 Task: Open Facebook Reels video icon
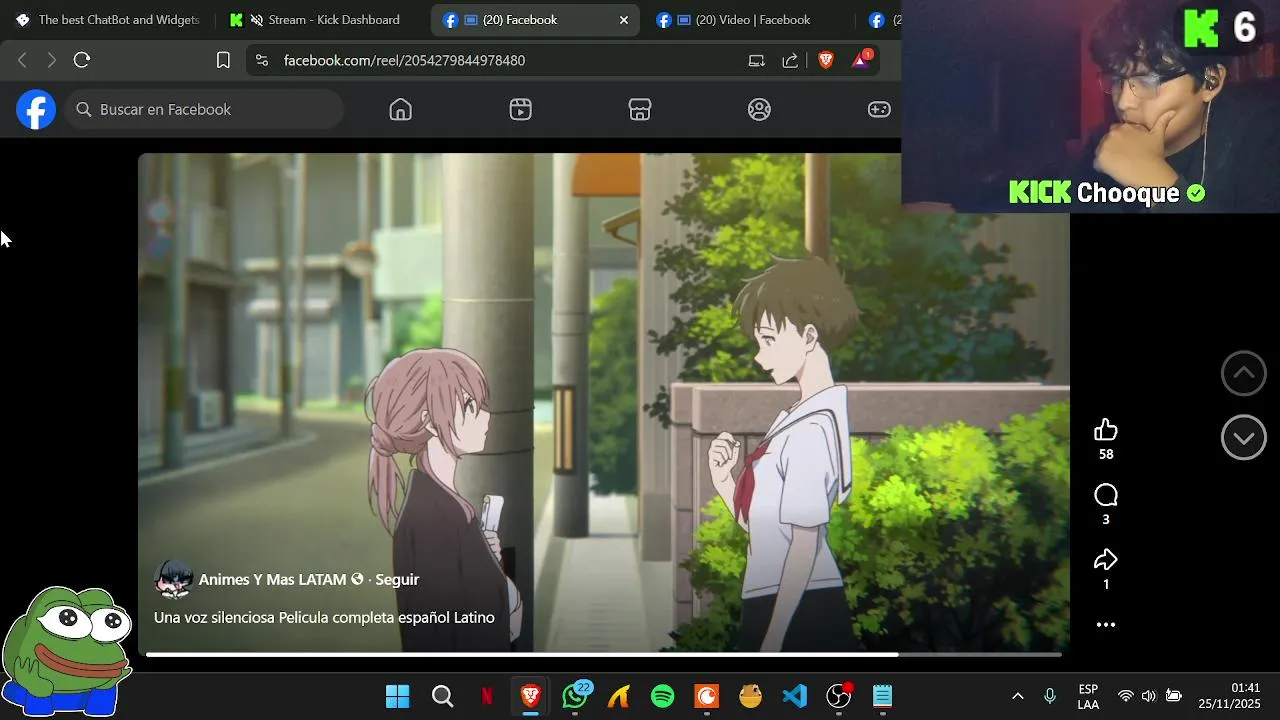click(x=520, y=110)
